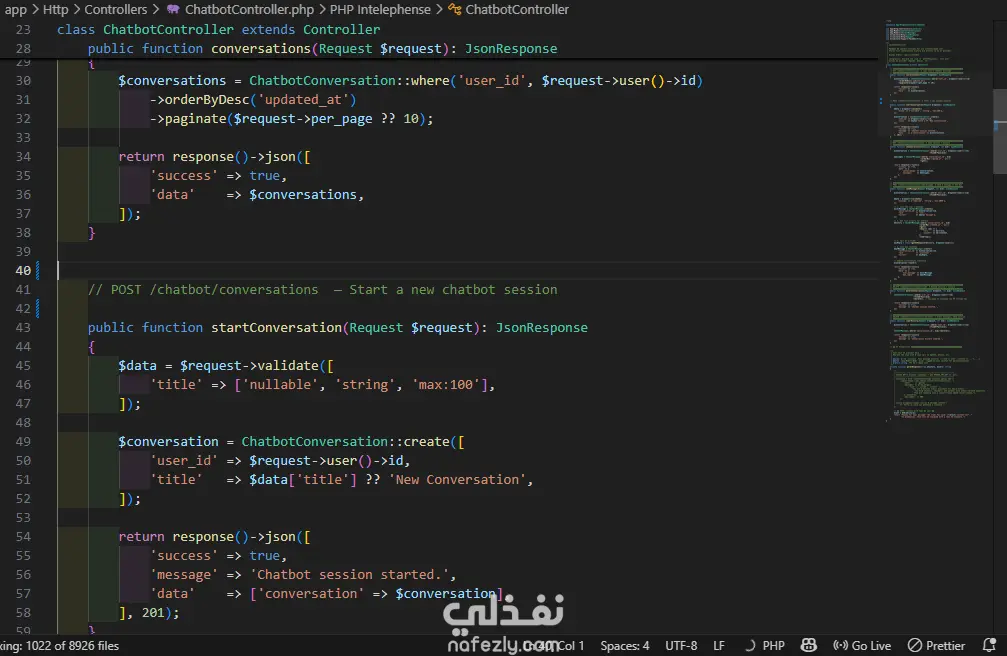Click the notifications bell icon

pyautogui.click(x=990, y=645)
